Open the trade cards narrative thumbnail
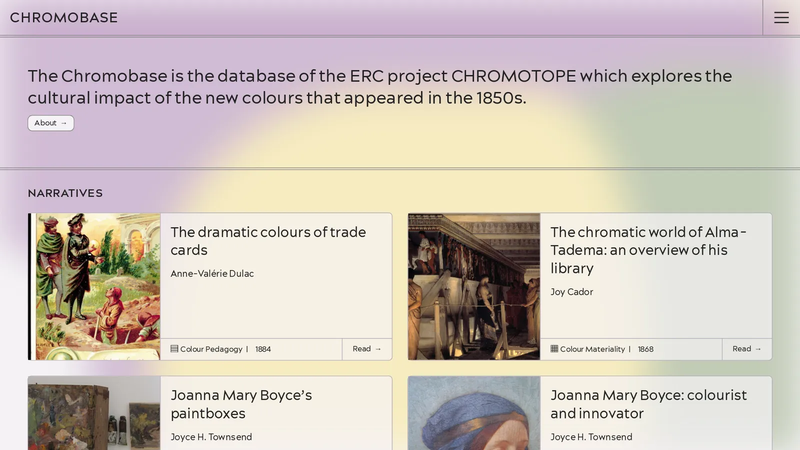Viewport: 800px width, 450px height. (x=94, y=286)
